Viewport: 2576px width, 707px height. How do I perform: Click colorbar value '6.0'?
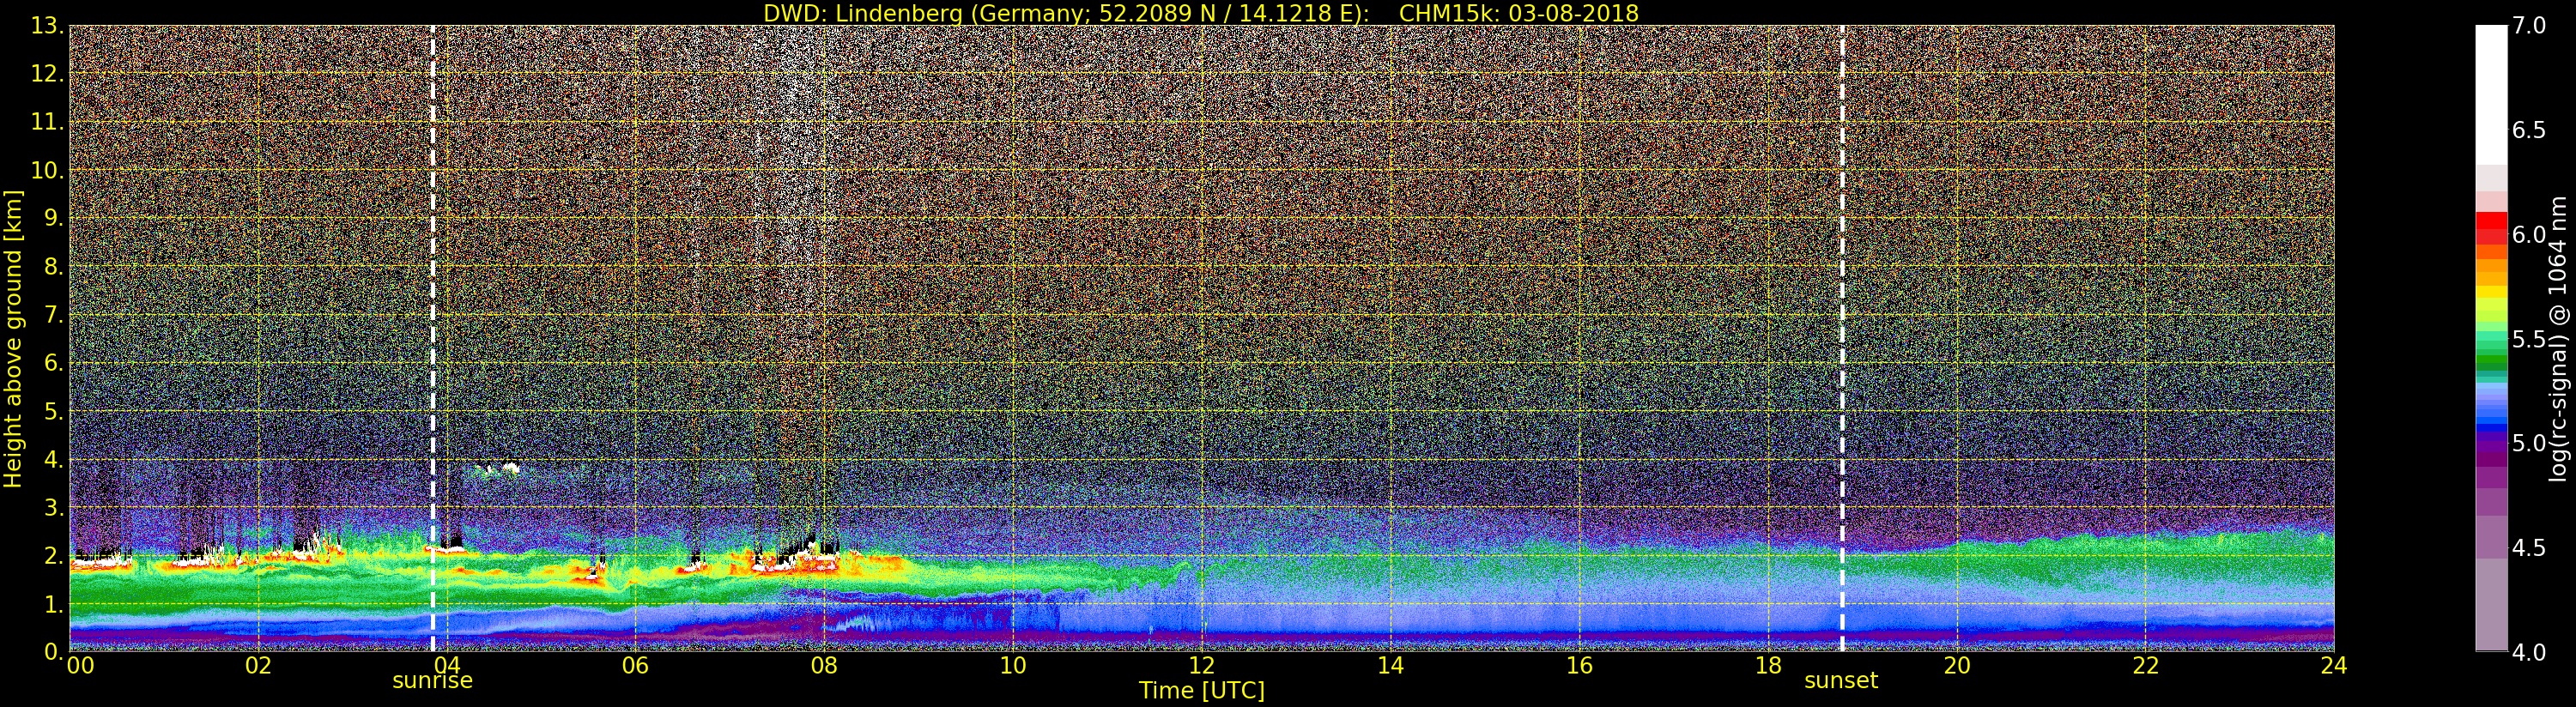(2528, 235)
